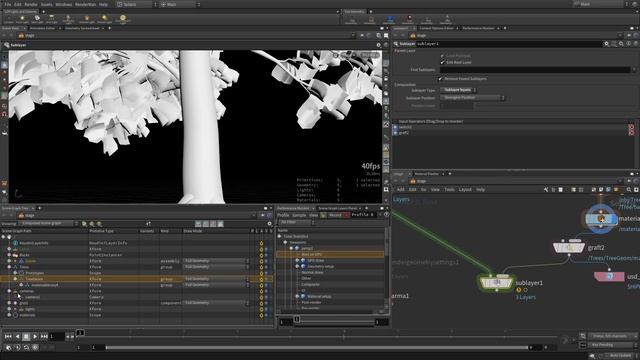Open the Composed scene graph viewing dropdown
Viewport: 640px width, 360px height.
[49, 224]
